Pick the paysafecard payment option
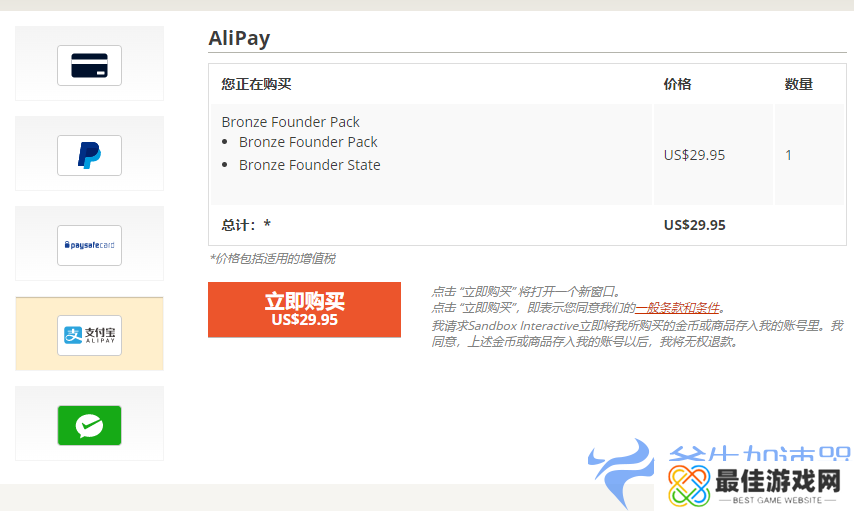The height and width of the screenshot is (511, 854). click(x=89, y=245)
